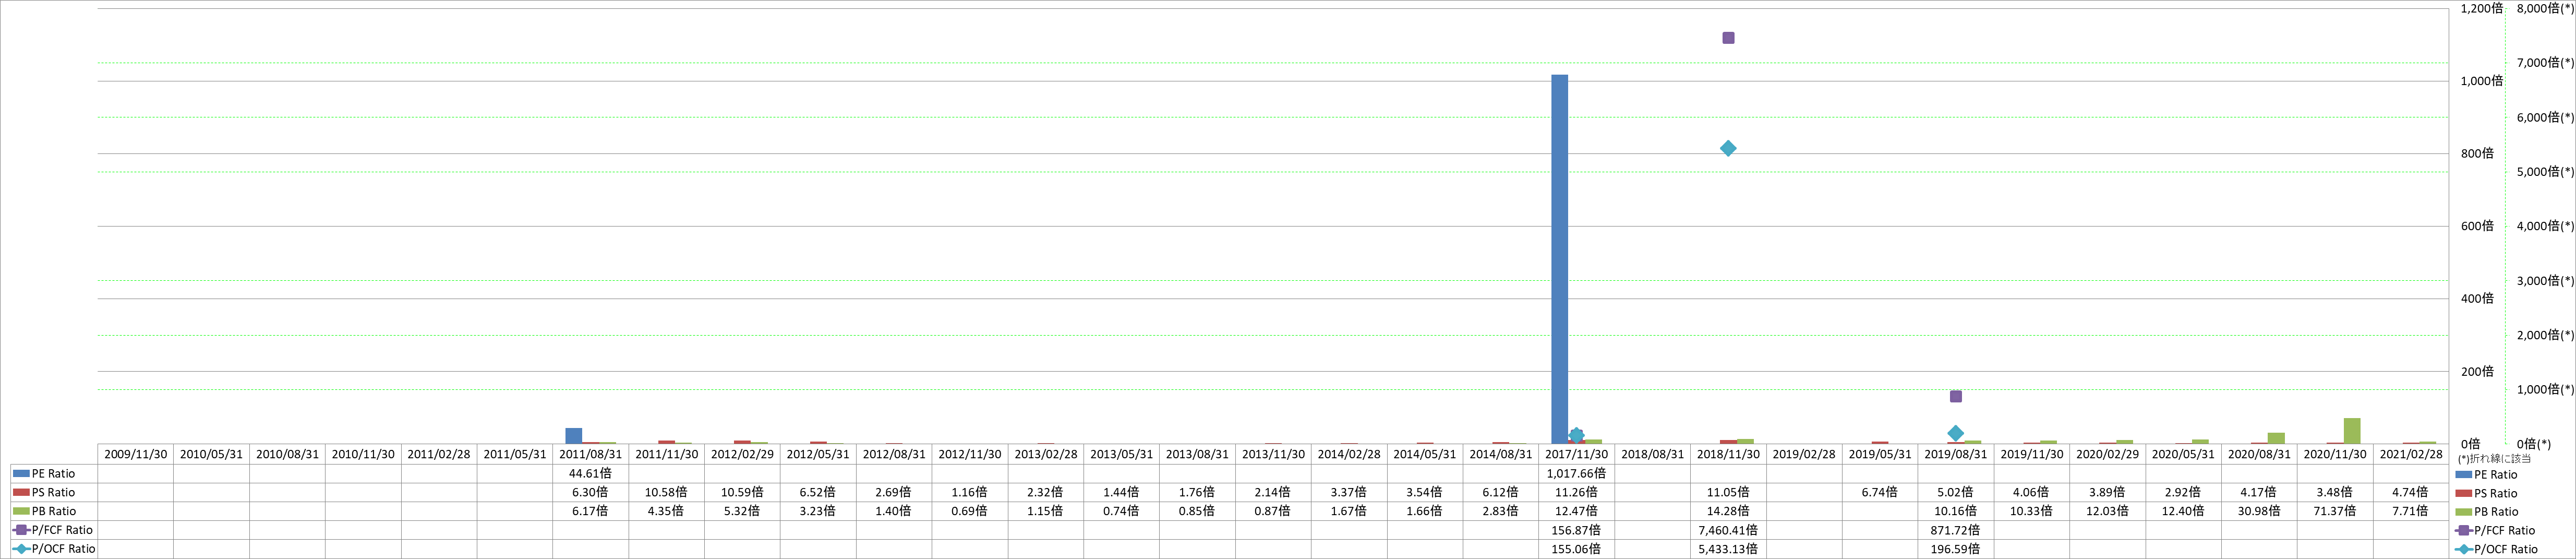The image size is (2576, 559).
Task: Select the P/OCF value 5,433.13倍 cell
Action: pos(1728,549)
